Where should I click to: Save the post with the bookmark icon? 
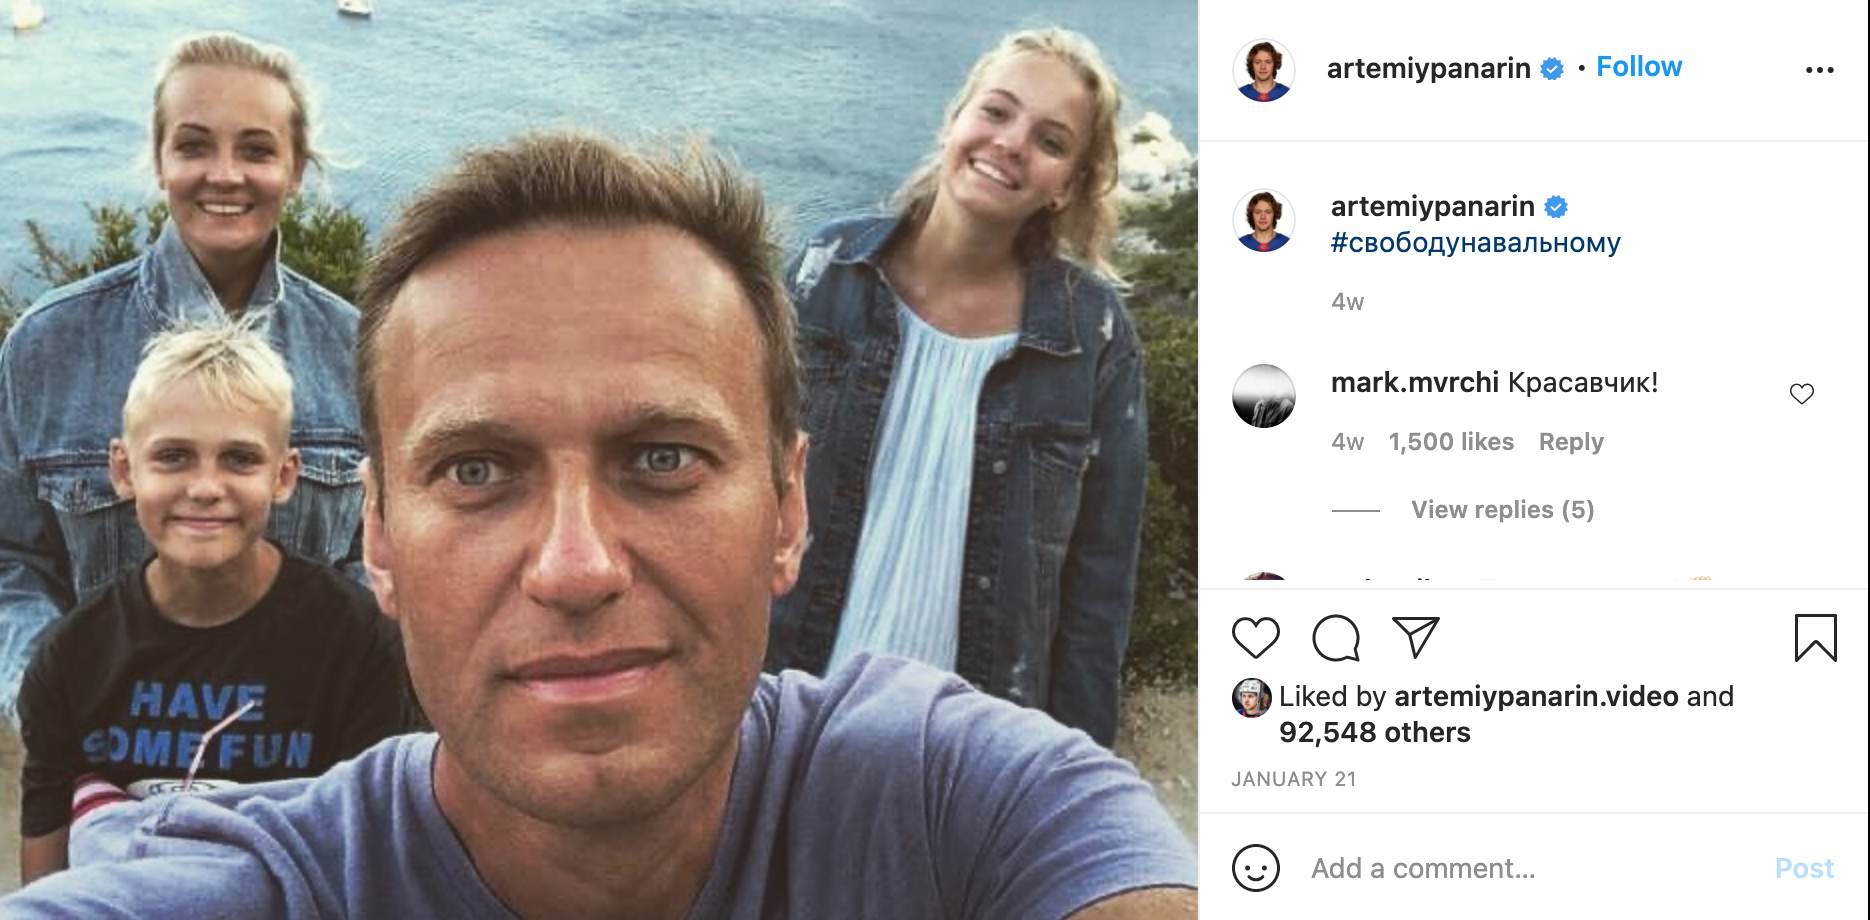[1816, 638]
